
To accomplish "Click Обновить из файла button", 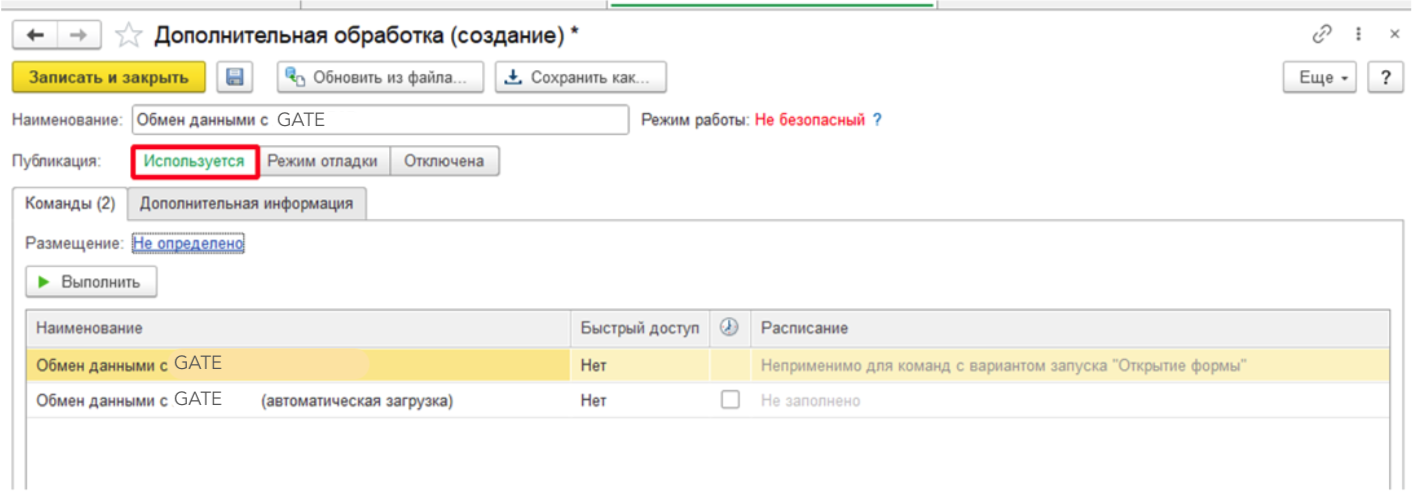I will point(380,77).
